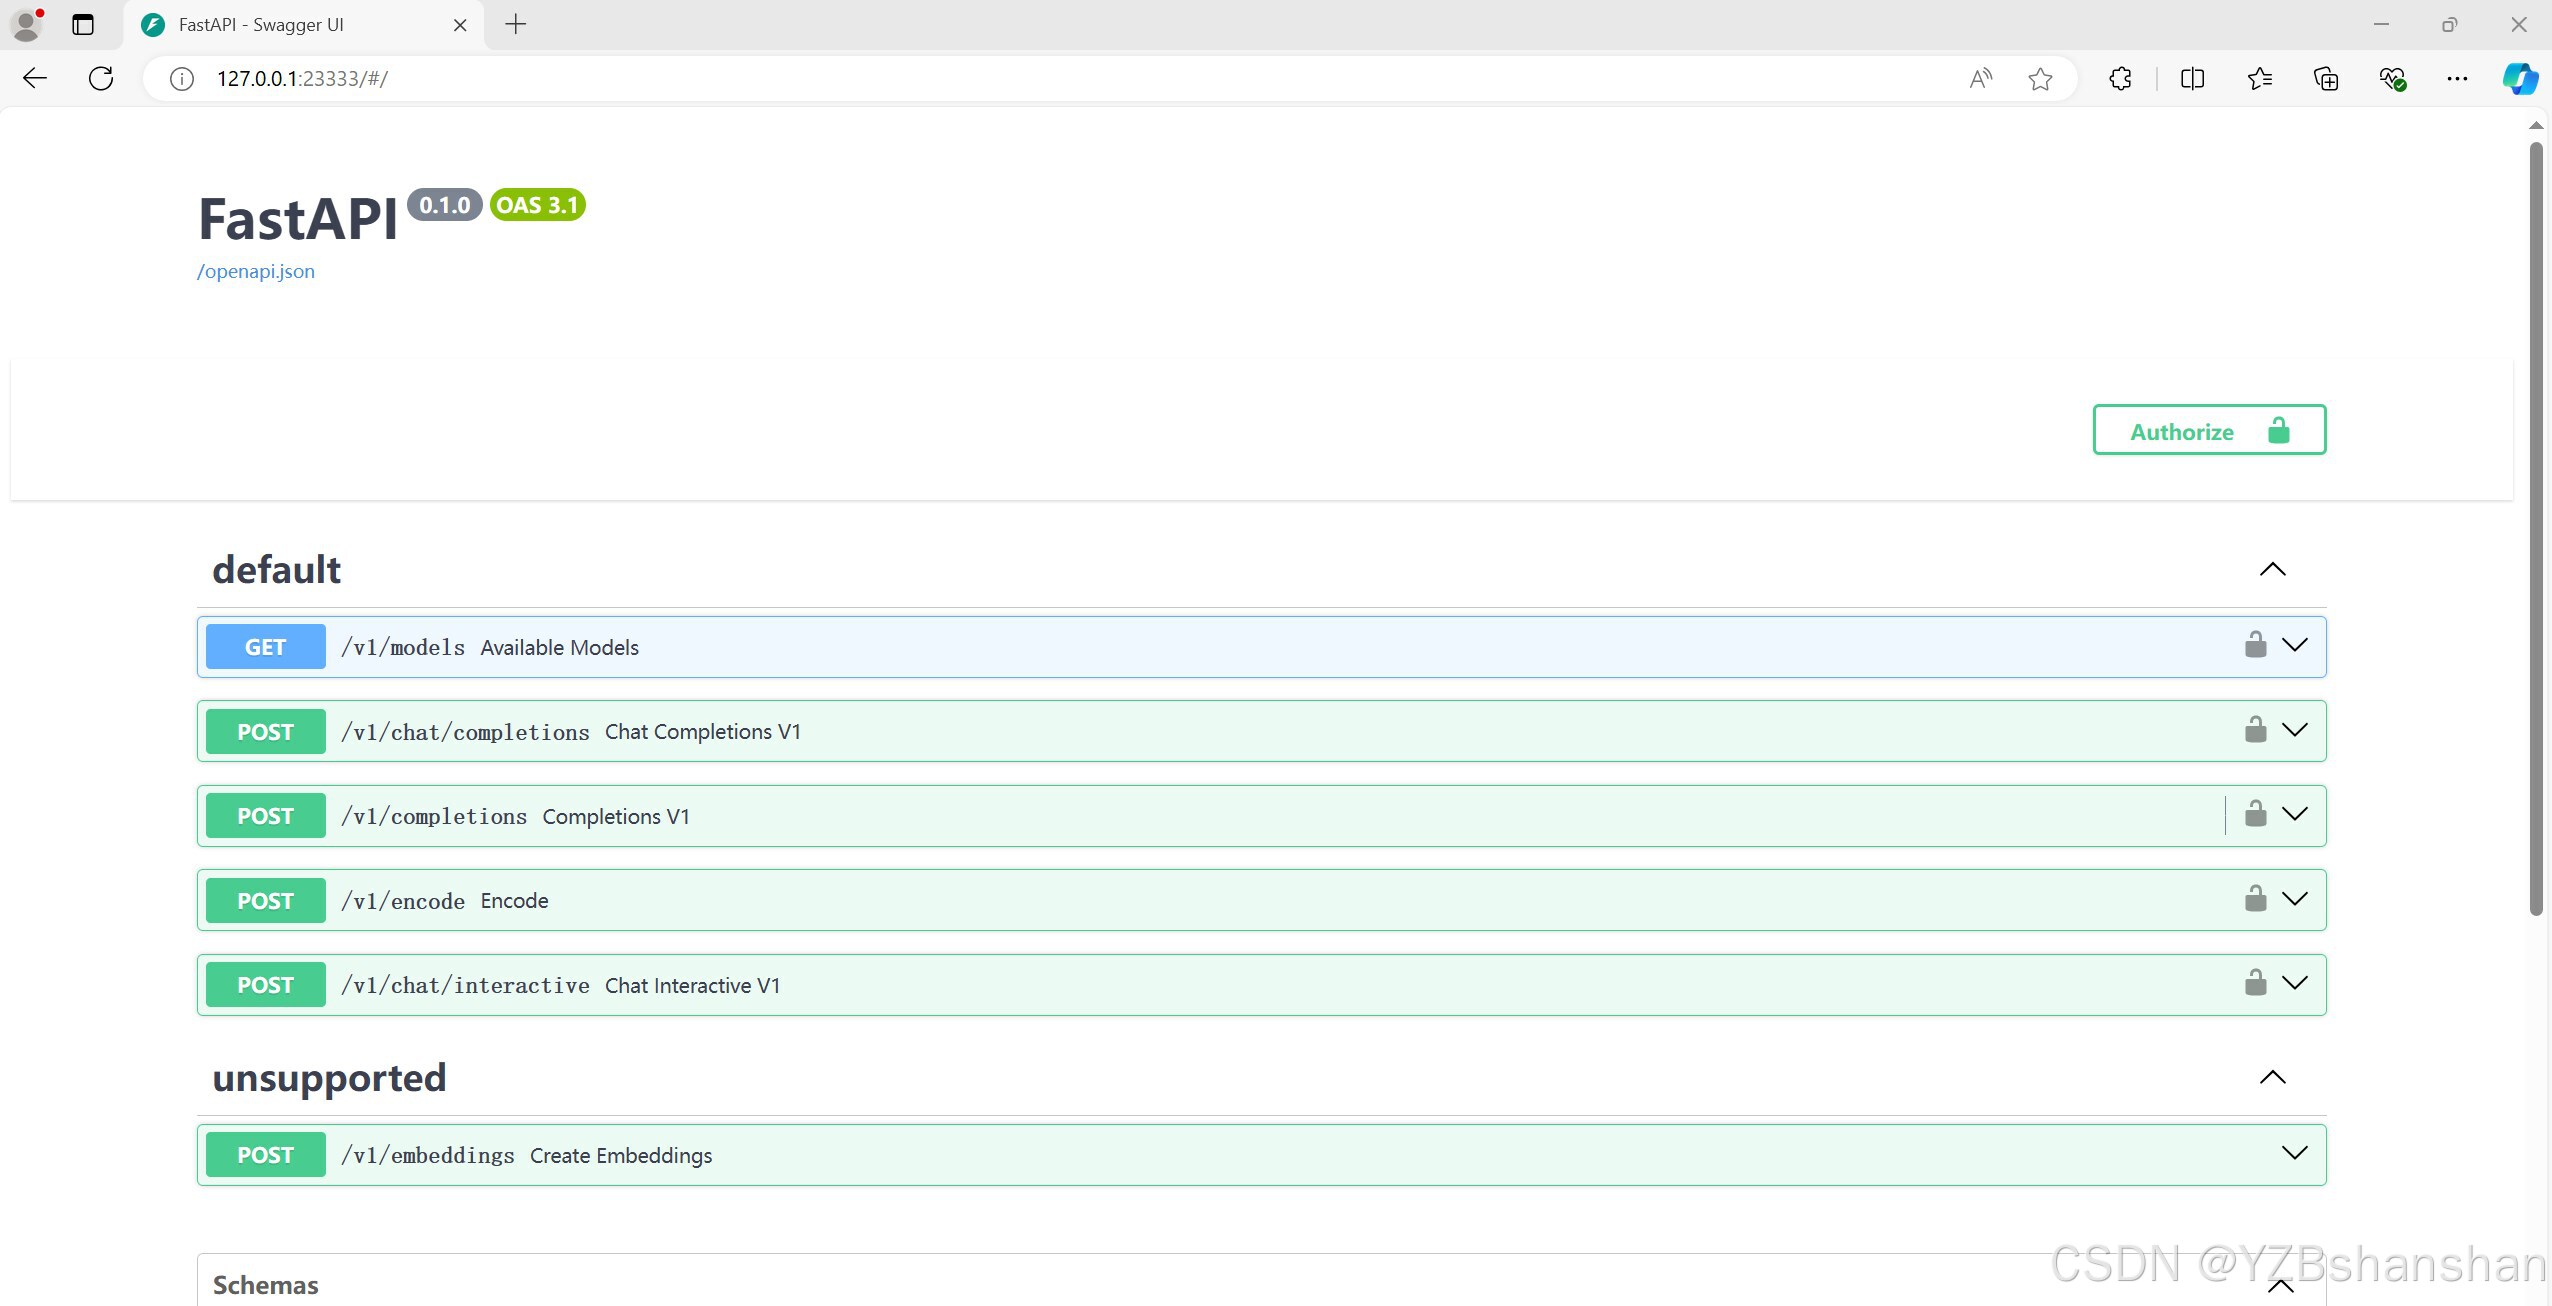Open the Copilot sidebar icon

(2520, 79)
